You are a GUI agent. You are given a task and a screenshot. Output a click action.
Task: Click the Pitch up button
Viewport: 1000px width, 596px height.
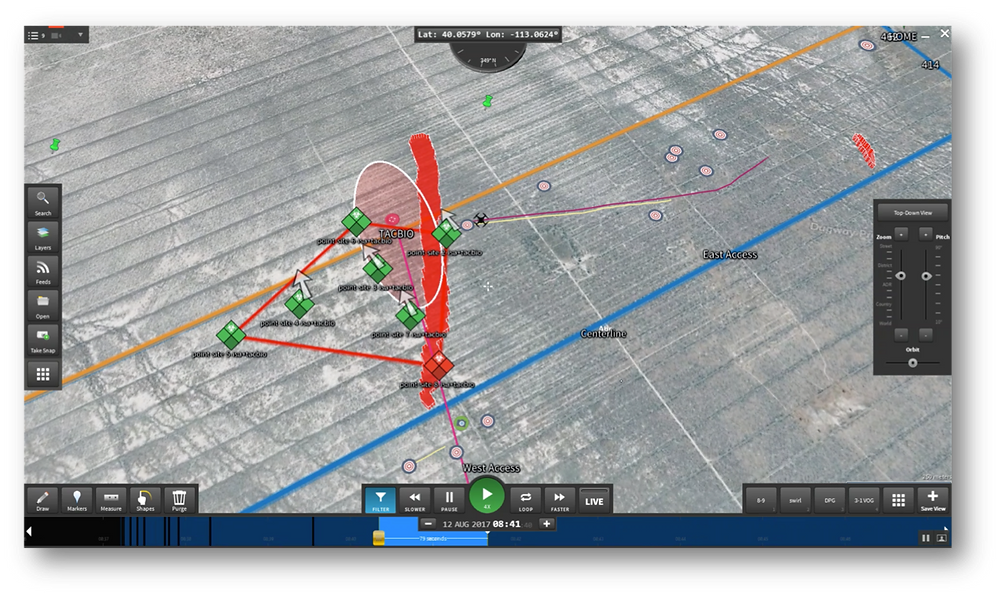point(925,235)
